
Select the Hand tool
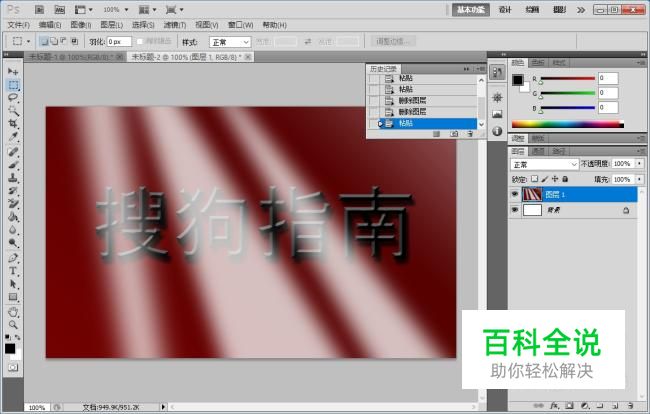click(13, 312)
